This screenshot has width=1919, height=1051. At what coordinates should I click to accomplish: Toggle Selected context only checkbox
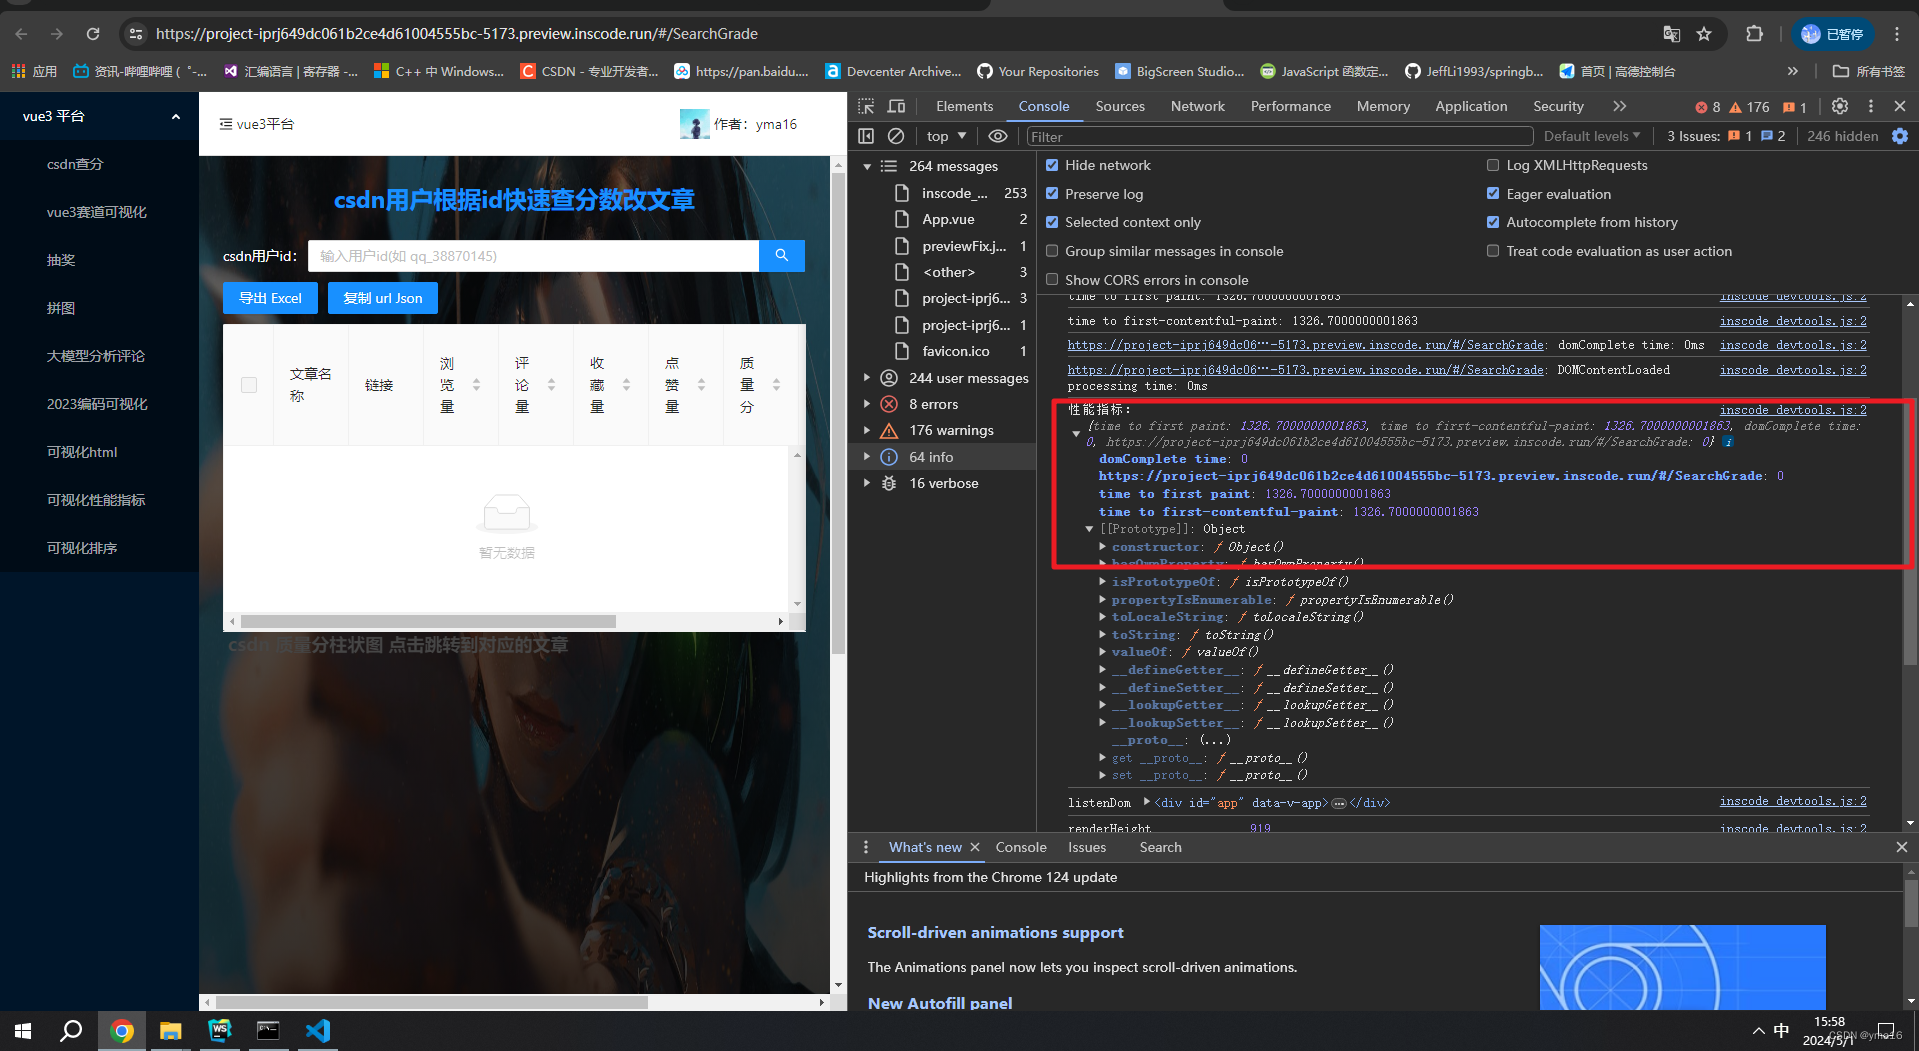pyautogui.click(x=1052, y=222)
